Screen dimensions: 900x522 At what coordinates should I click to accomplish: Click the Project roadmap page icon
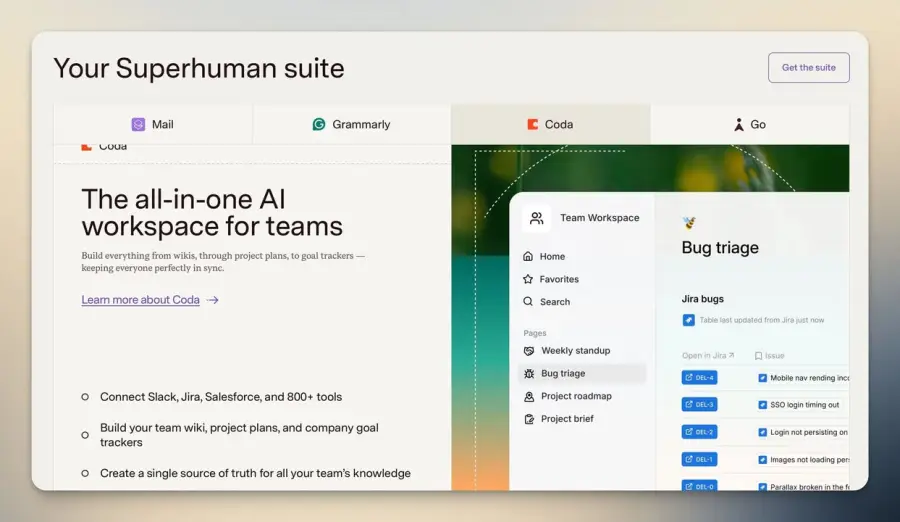(x=529, y=396)
